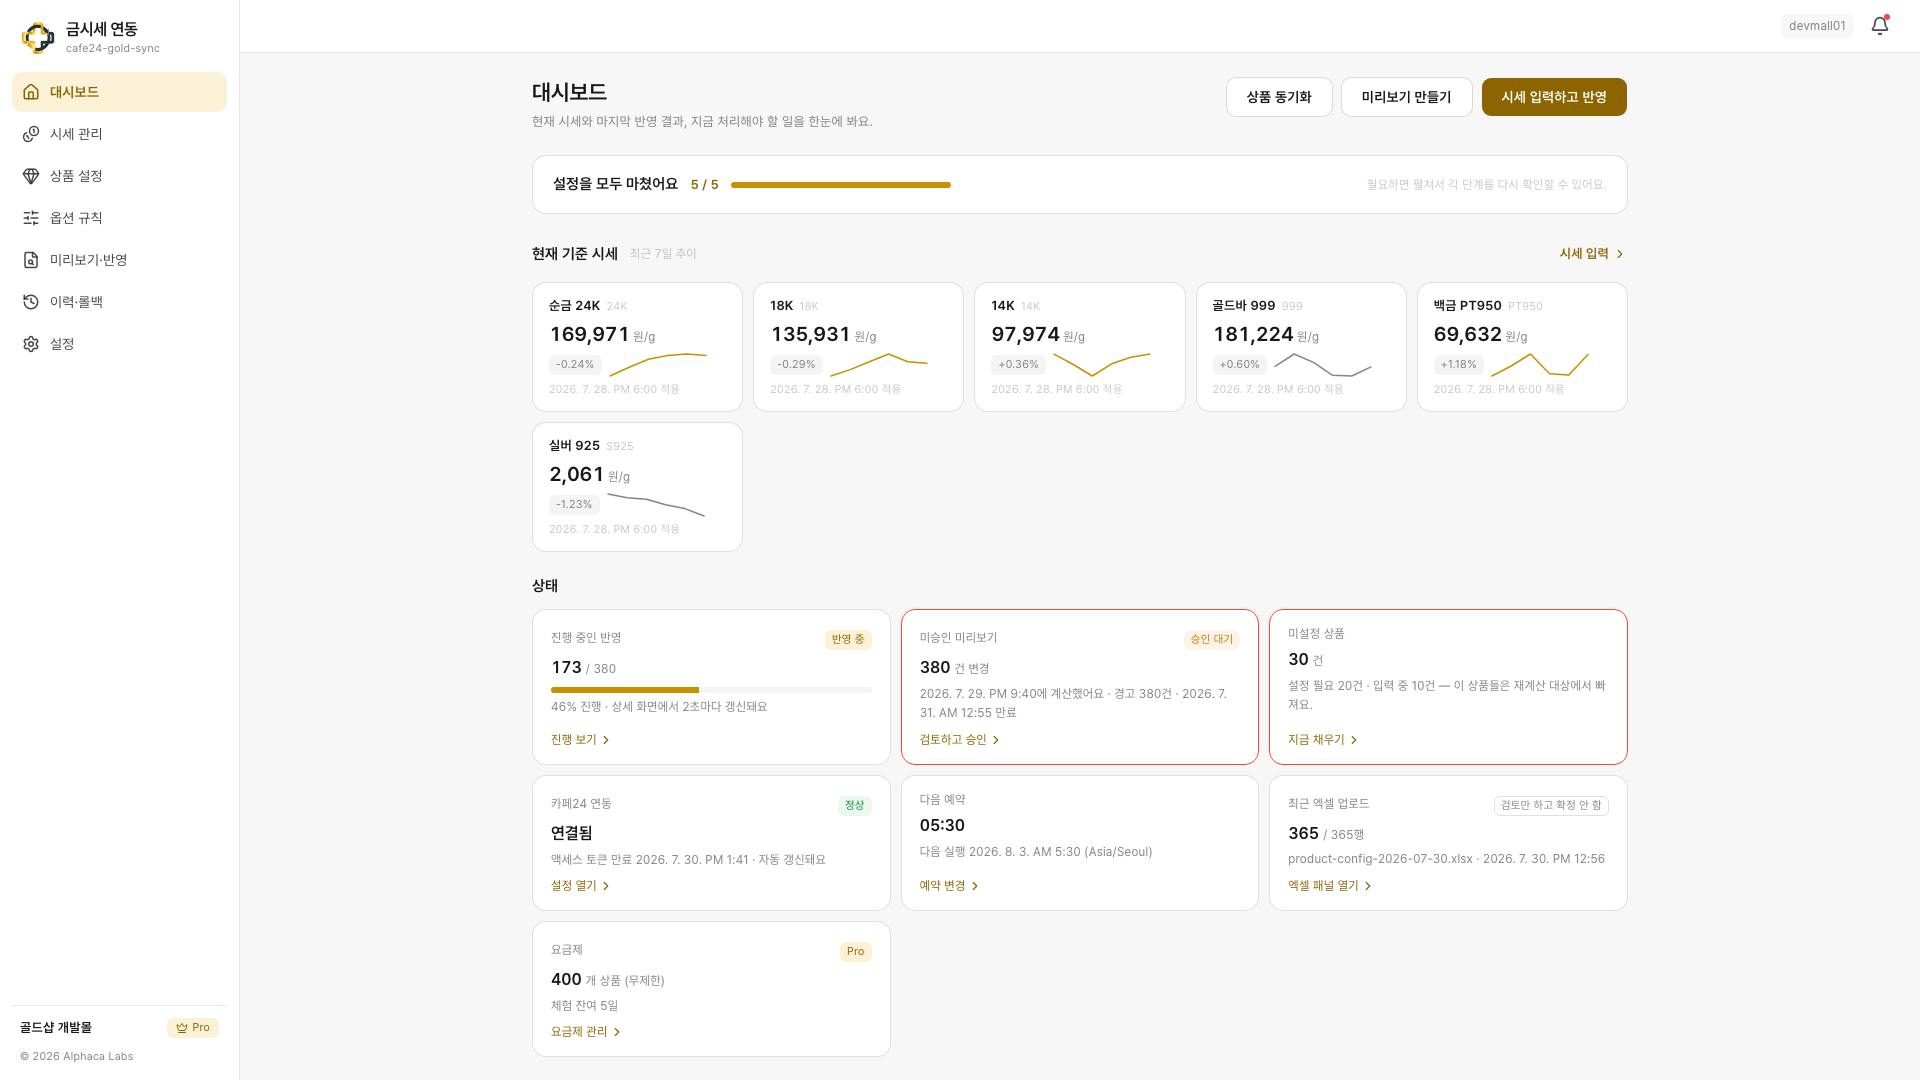1920x1080 pixels.
Task: Click 시세 입력하고 반영 button
Action: (x=1554, y=97)
